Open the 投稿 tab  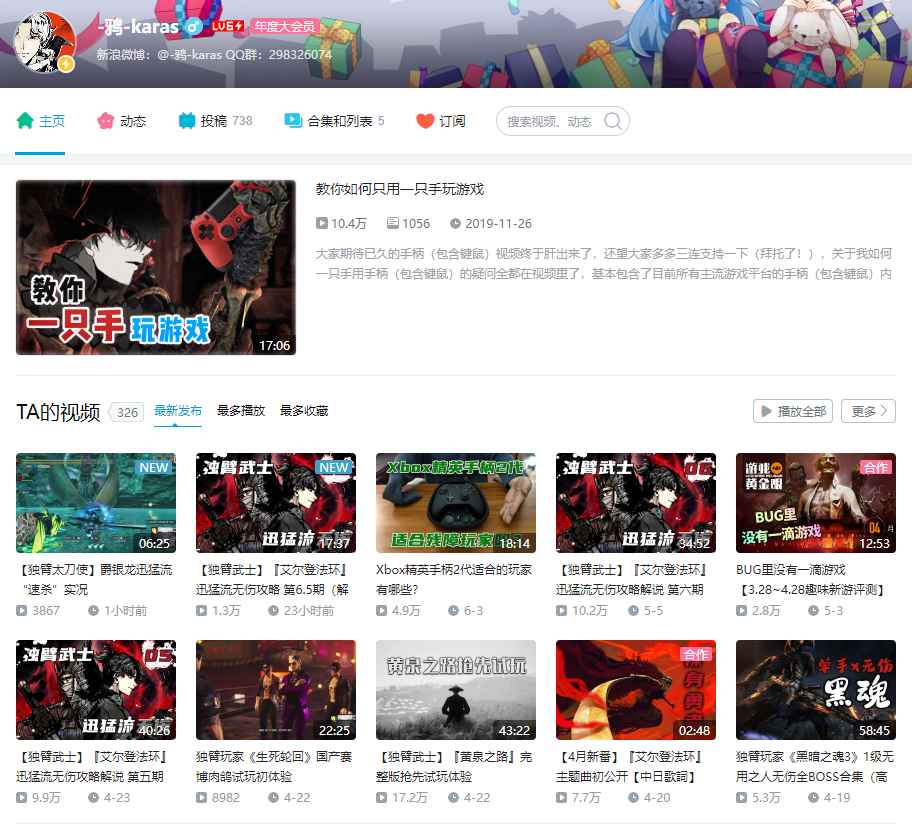pyautogui.click(x=215, y=121)
